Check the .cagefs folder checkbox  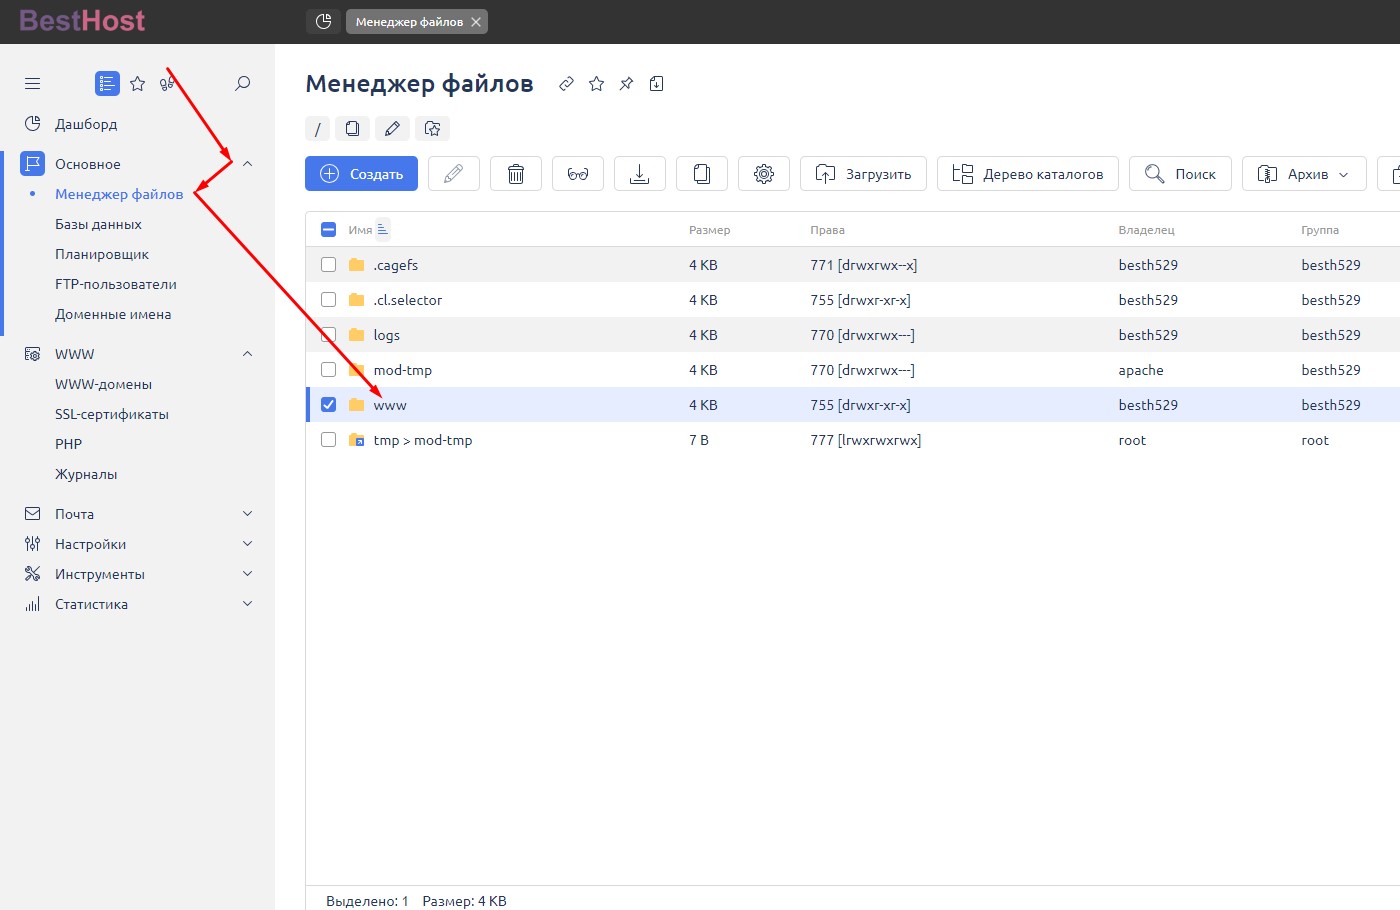(328, 265)
